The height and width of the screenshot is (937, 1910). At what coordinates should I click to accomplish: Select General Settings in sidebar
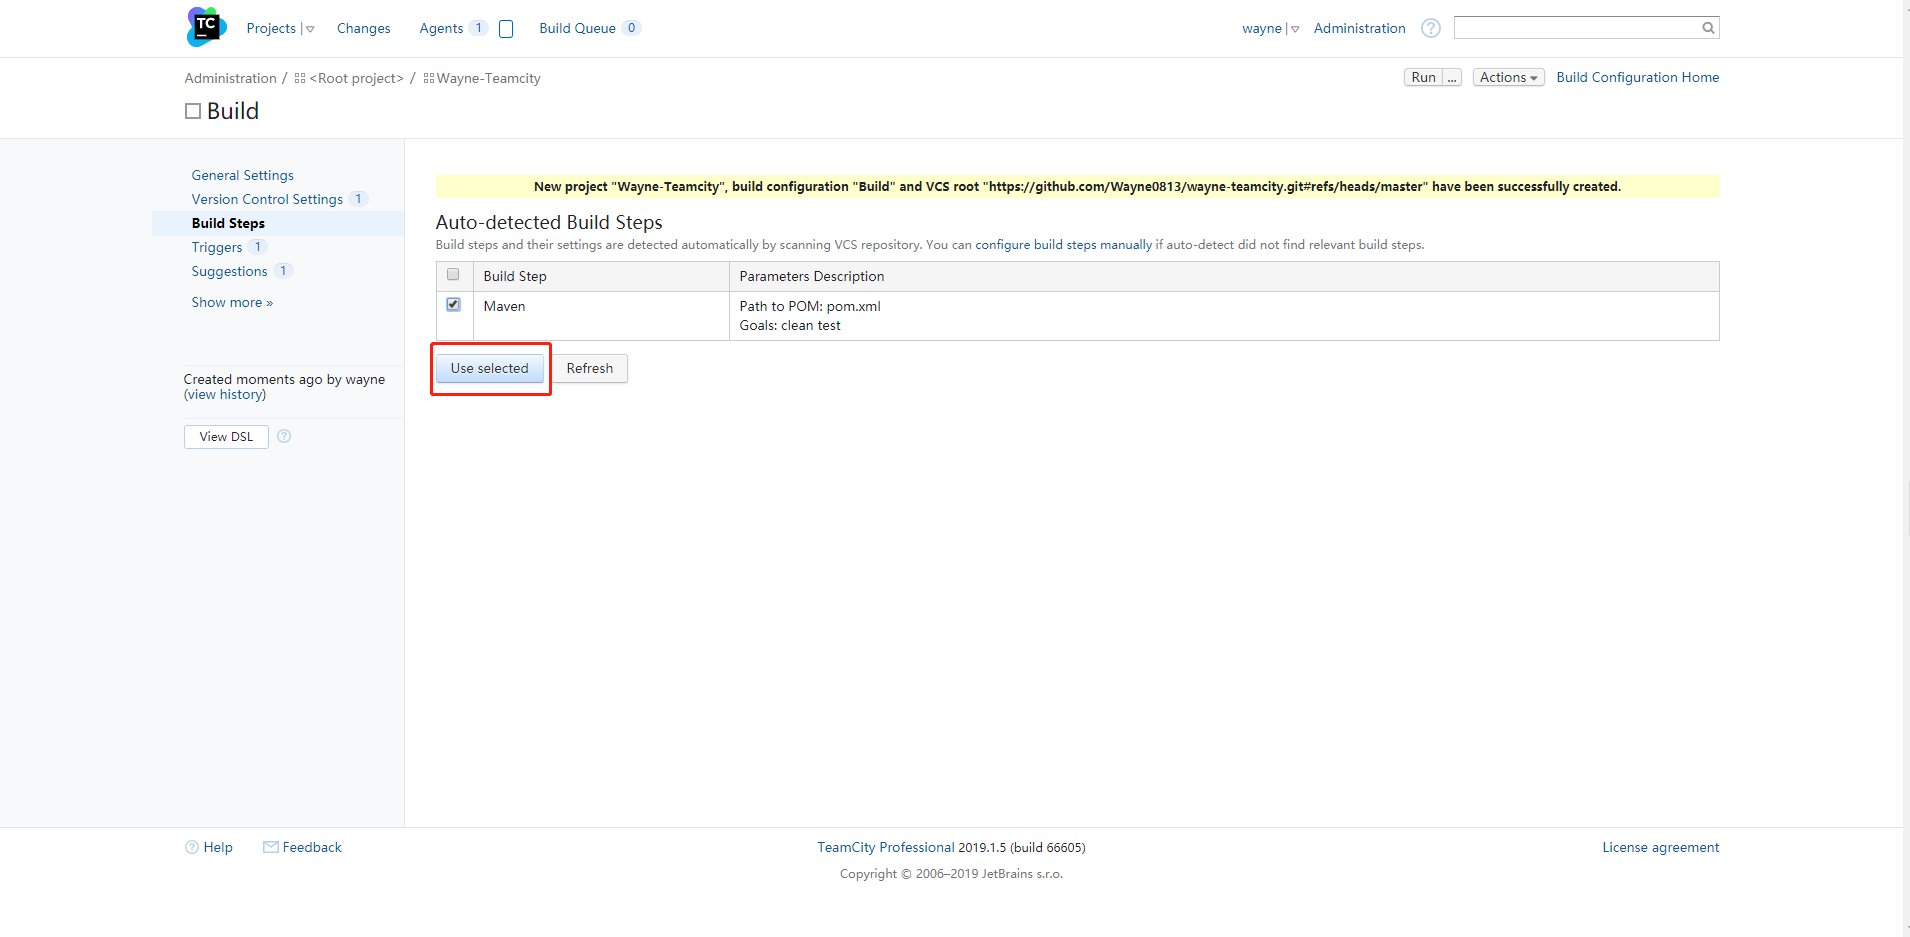pos(243,175)
